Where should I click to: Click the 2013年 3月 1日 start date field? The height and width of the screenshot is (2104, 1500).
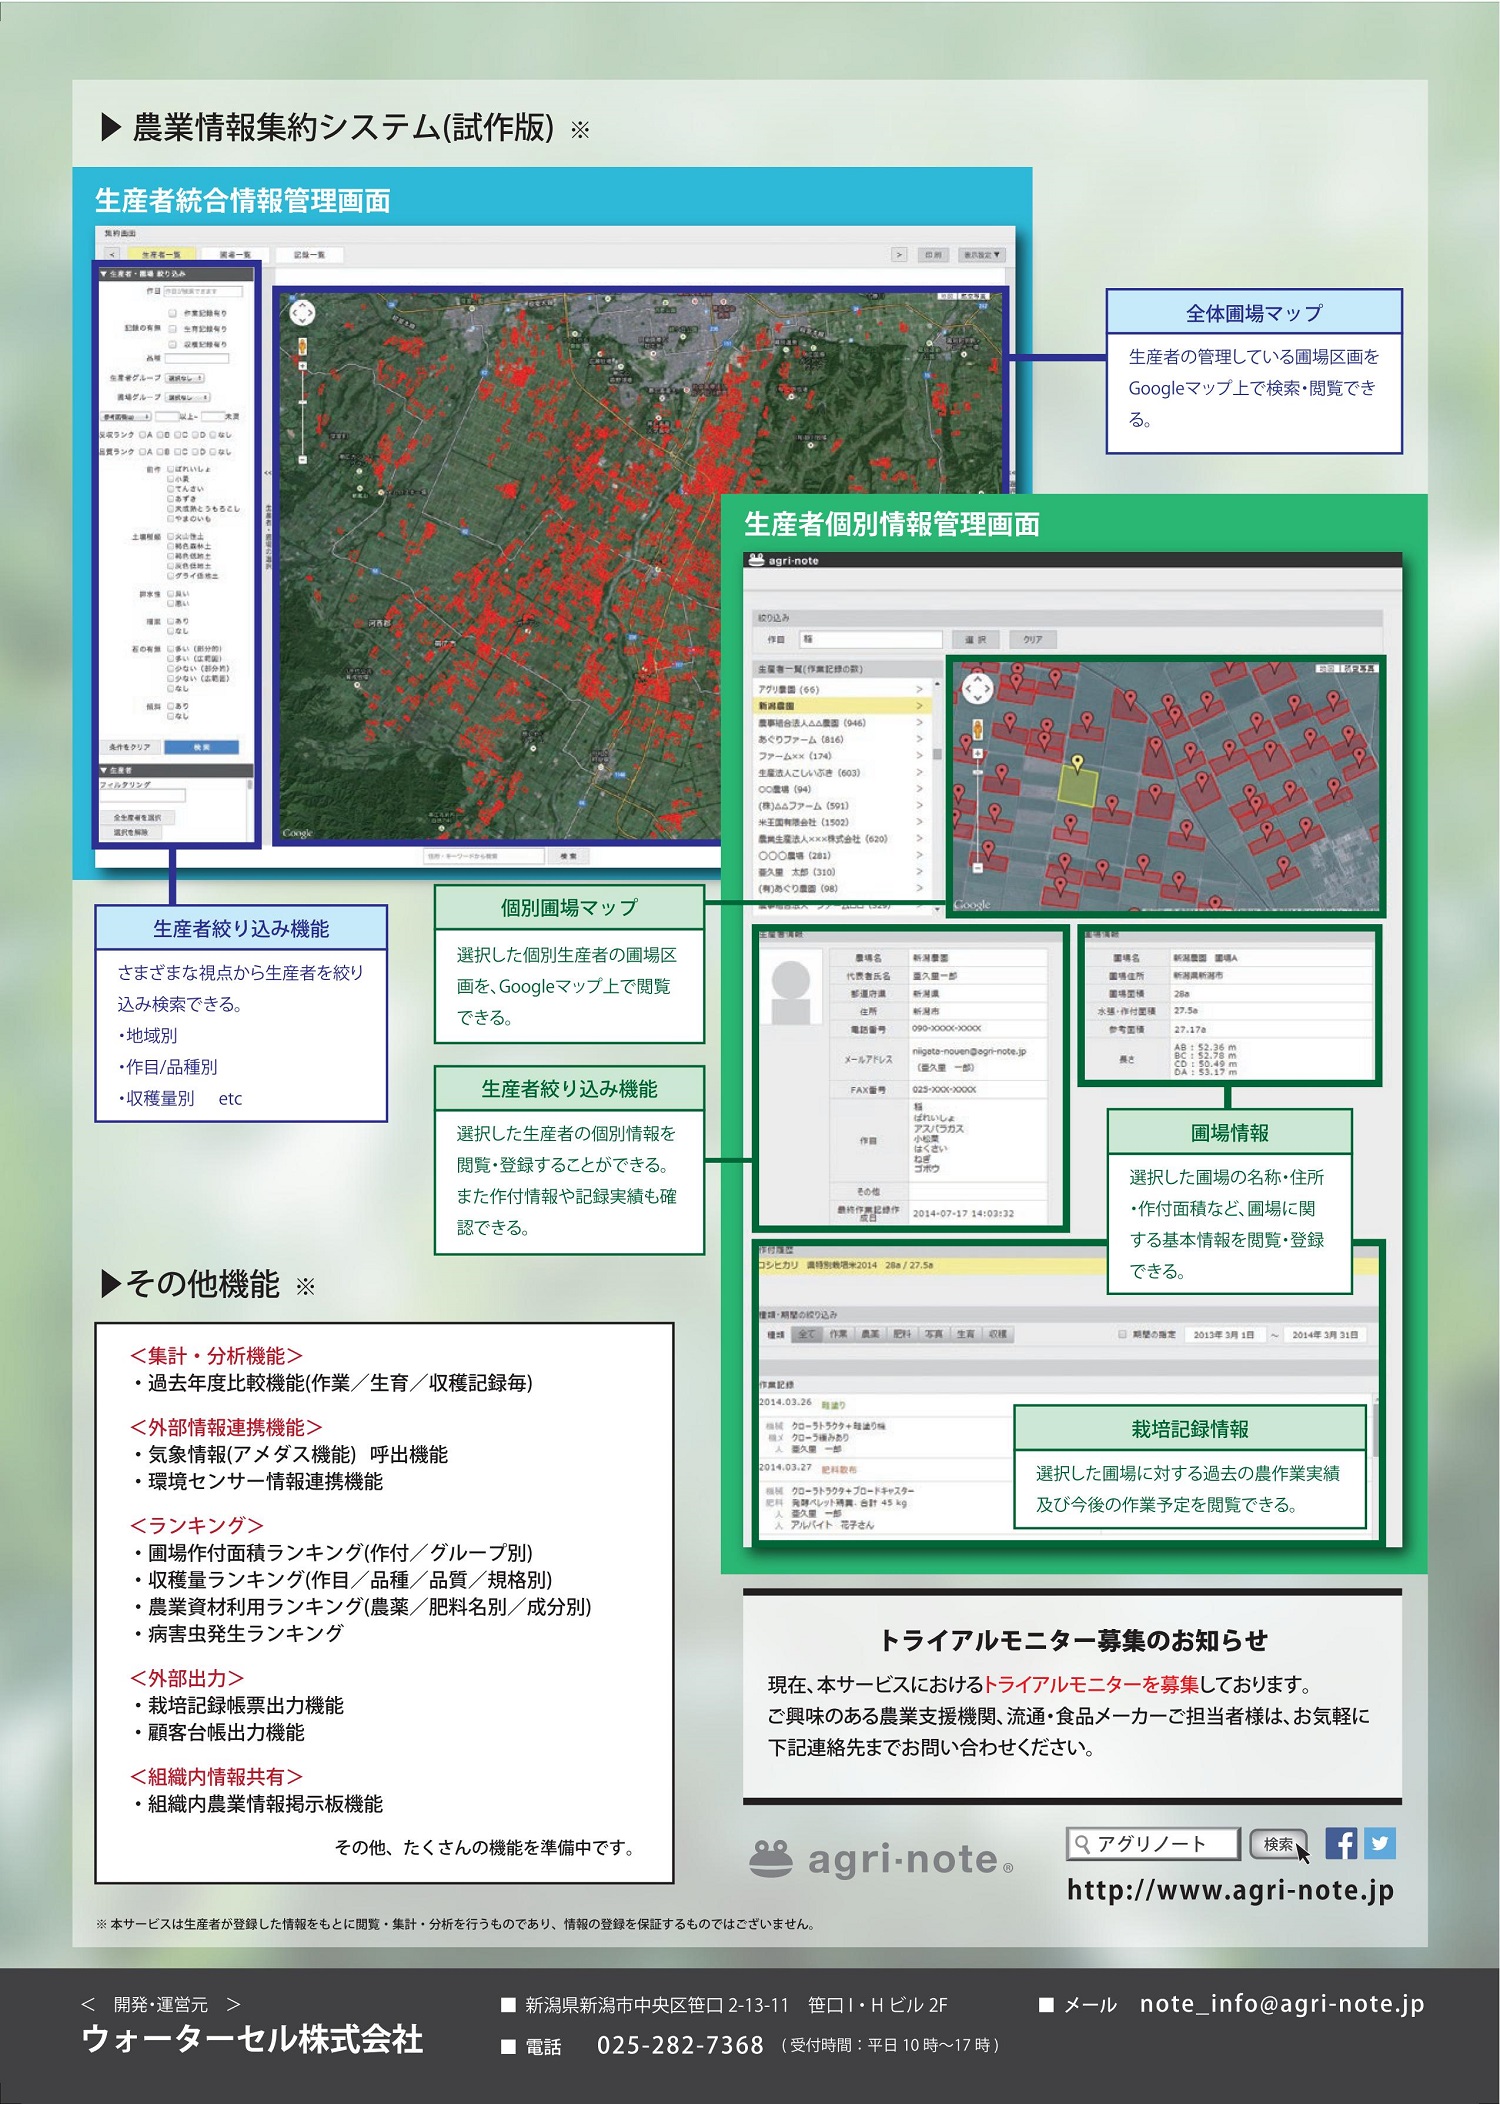coord(1224,1334)
